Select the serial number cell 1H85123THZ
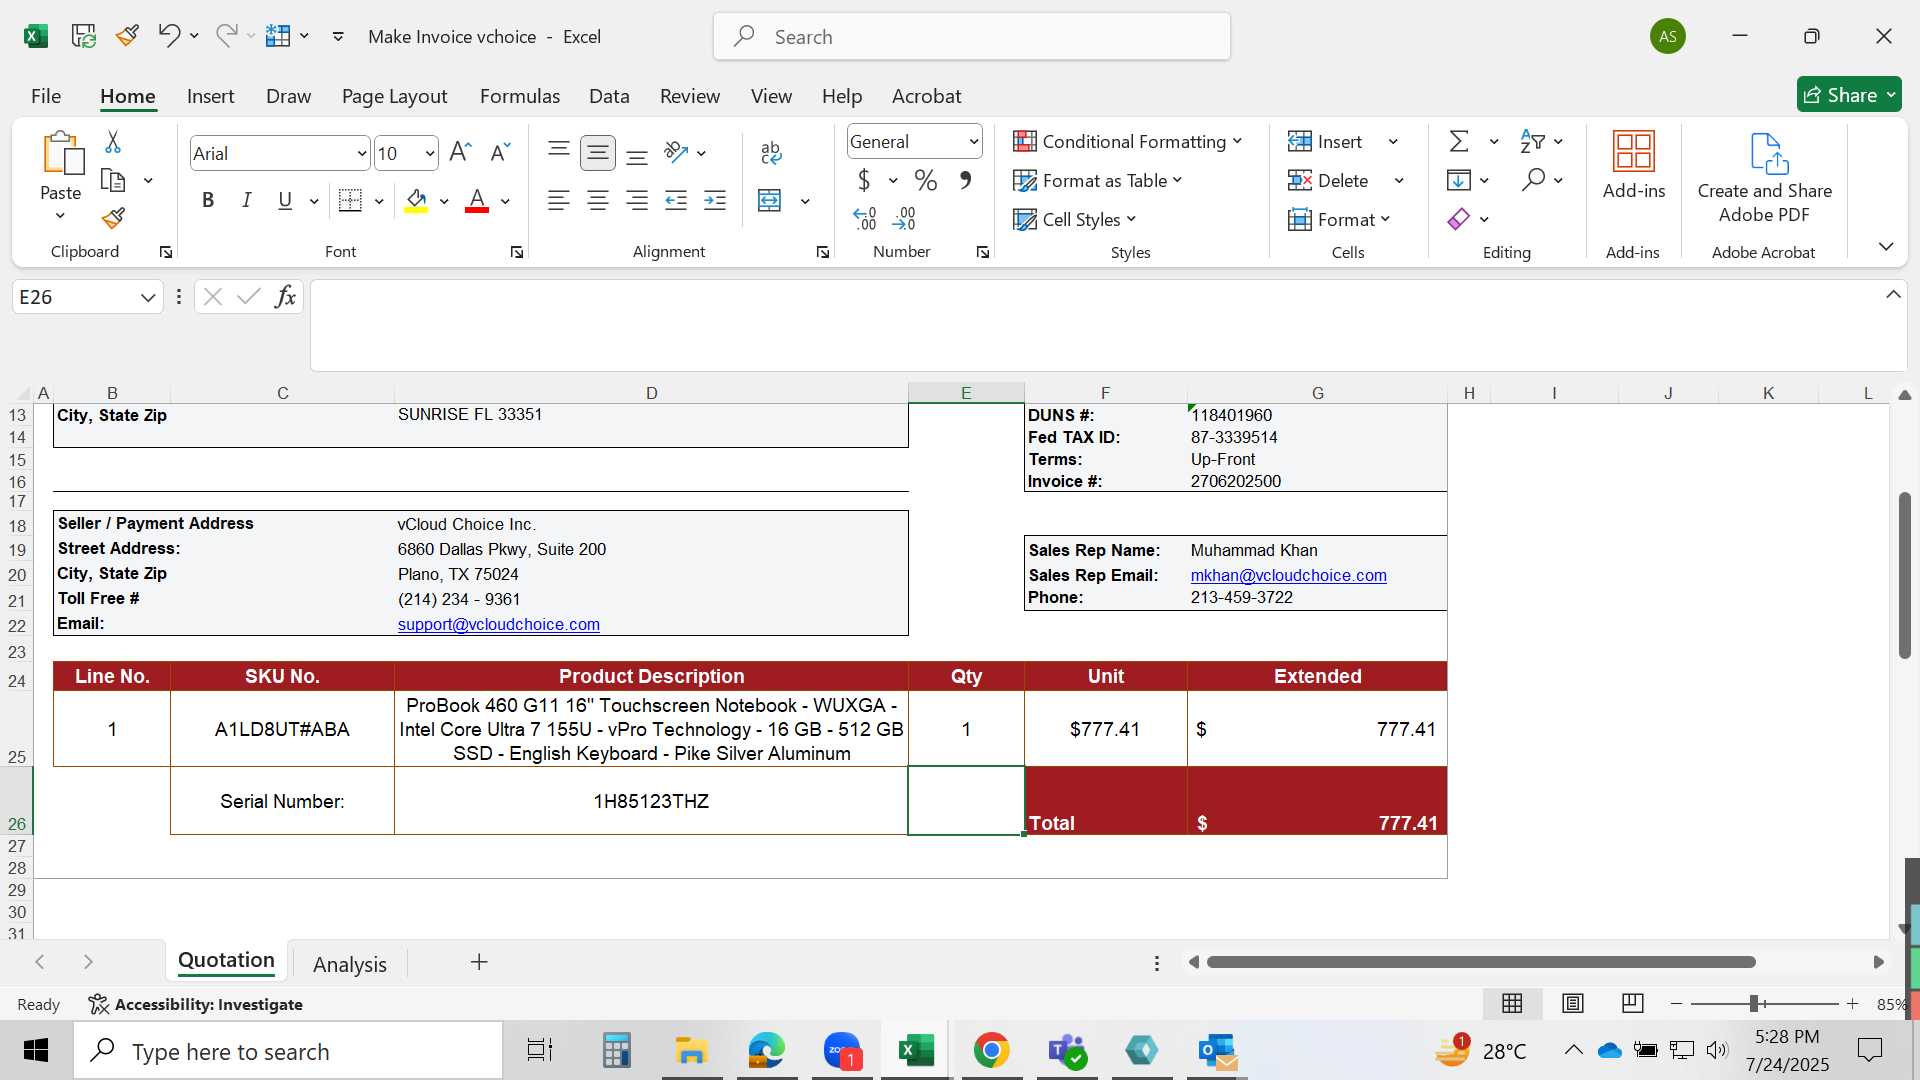 (651, 801)
